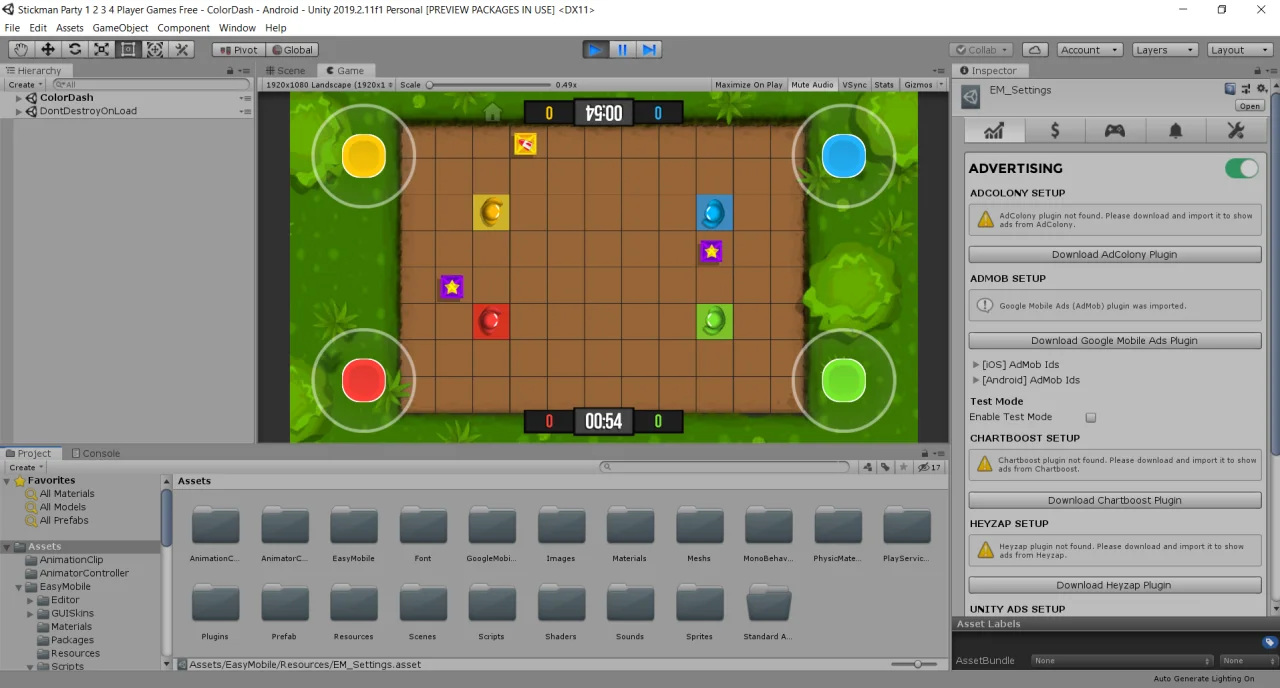Select the Rotate tool
The image size is (1280, 688).
[75, 49]
